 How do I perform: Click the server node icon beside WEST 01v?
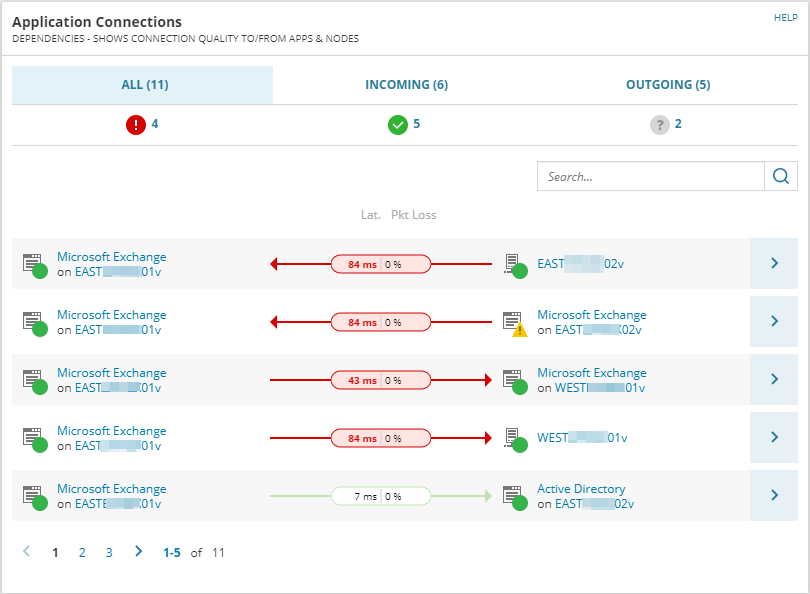click(x=515, y=438)
